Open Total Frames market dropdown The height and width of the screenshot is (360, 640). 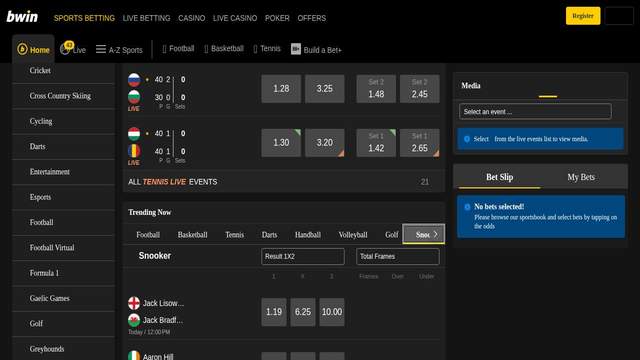pyautogui.click(x=398, y=257)
